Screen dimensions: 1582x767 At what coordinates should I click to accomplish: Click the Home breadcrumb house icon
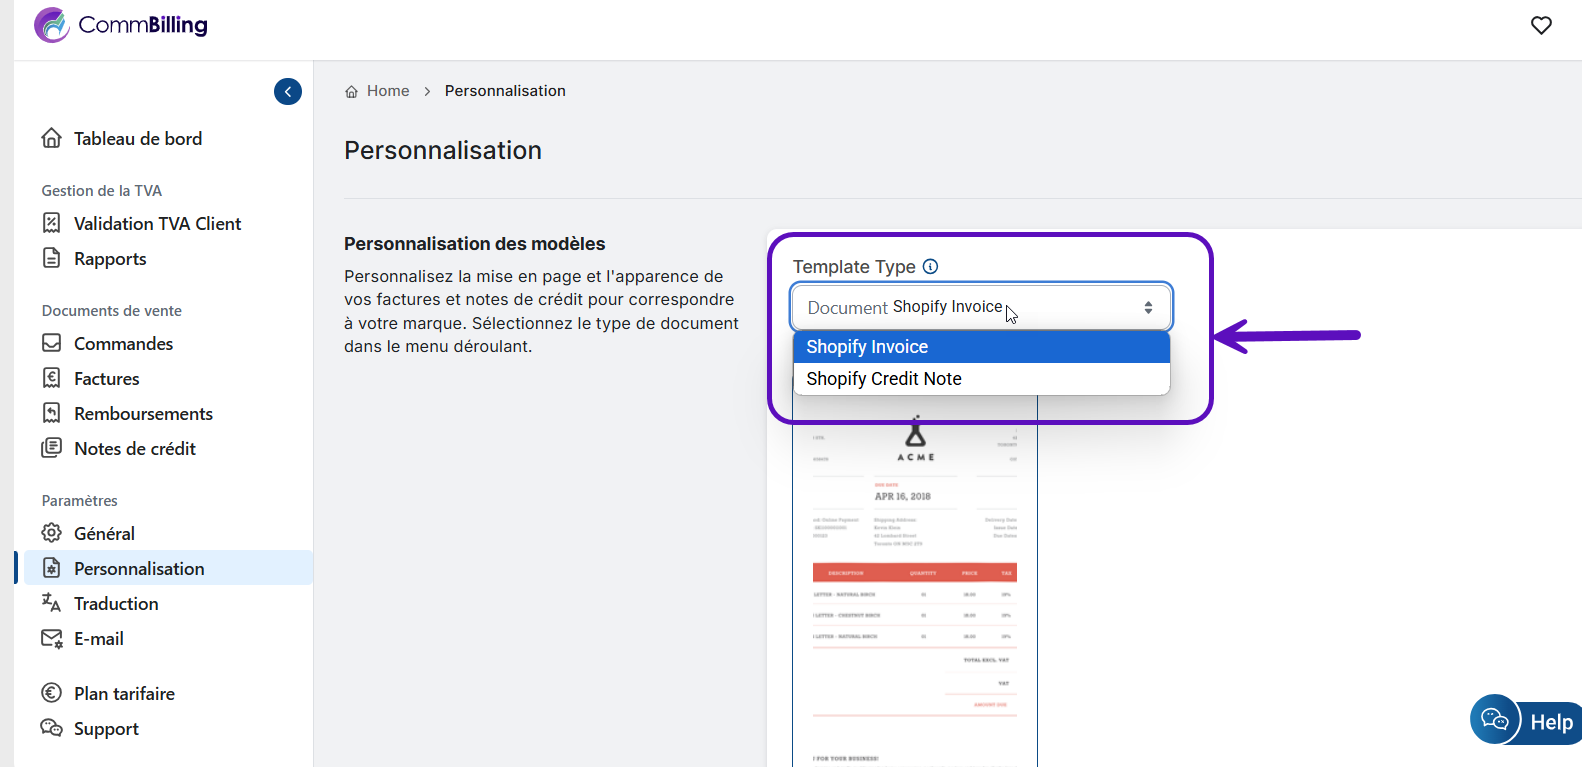tap(351, 92)
